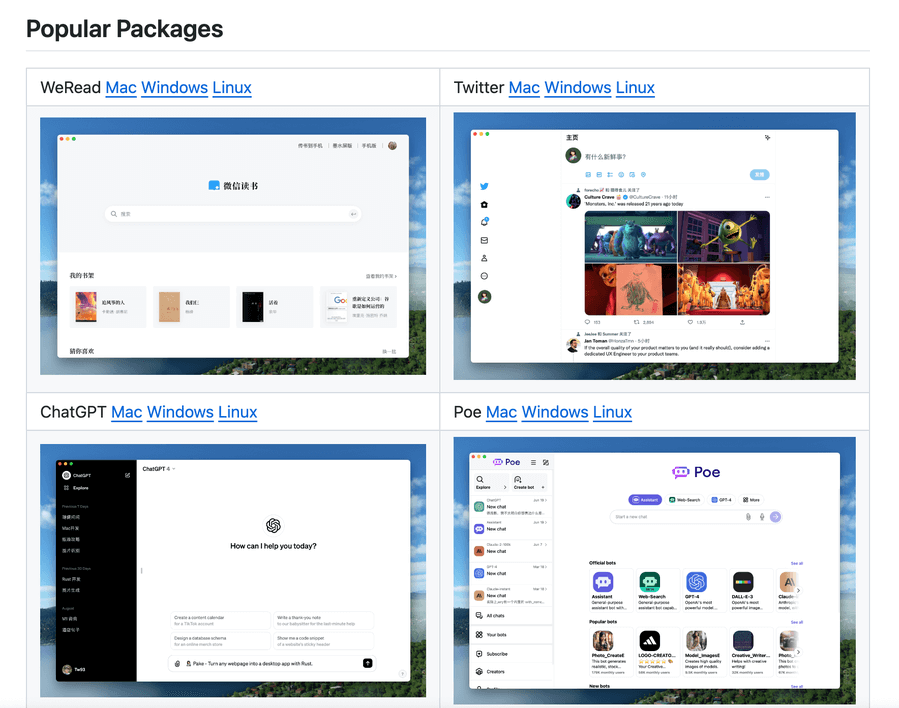
Task: Click the WeRead search field
Action: 233,214
